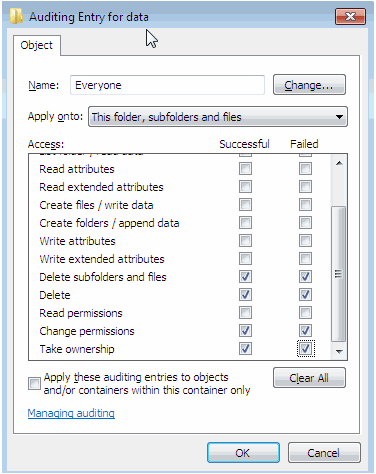This screenshot has height=474, width=376.
Task: Click the scrollbar down arrow in Access list
Action: tap(339, 351)
